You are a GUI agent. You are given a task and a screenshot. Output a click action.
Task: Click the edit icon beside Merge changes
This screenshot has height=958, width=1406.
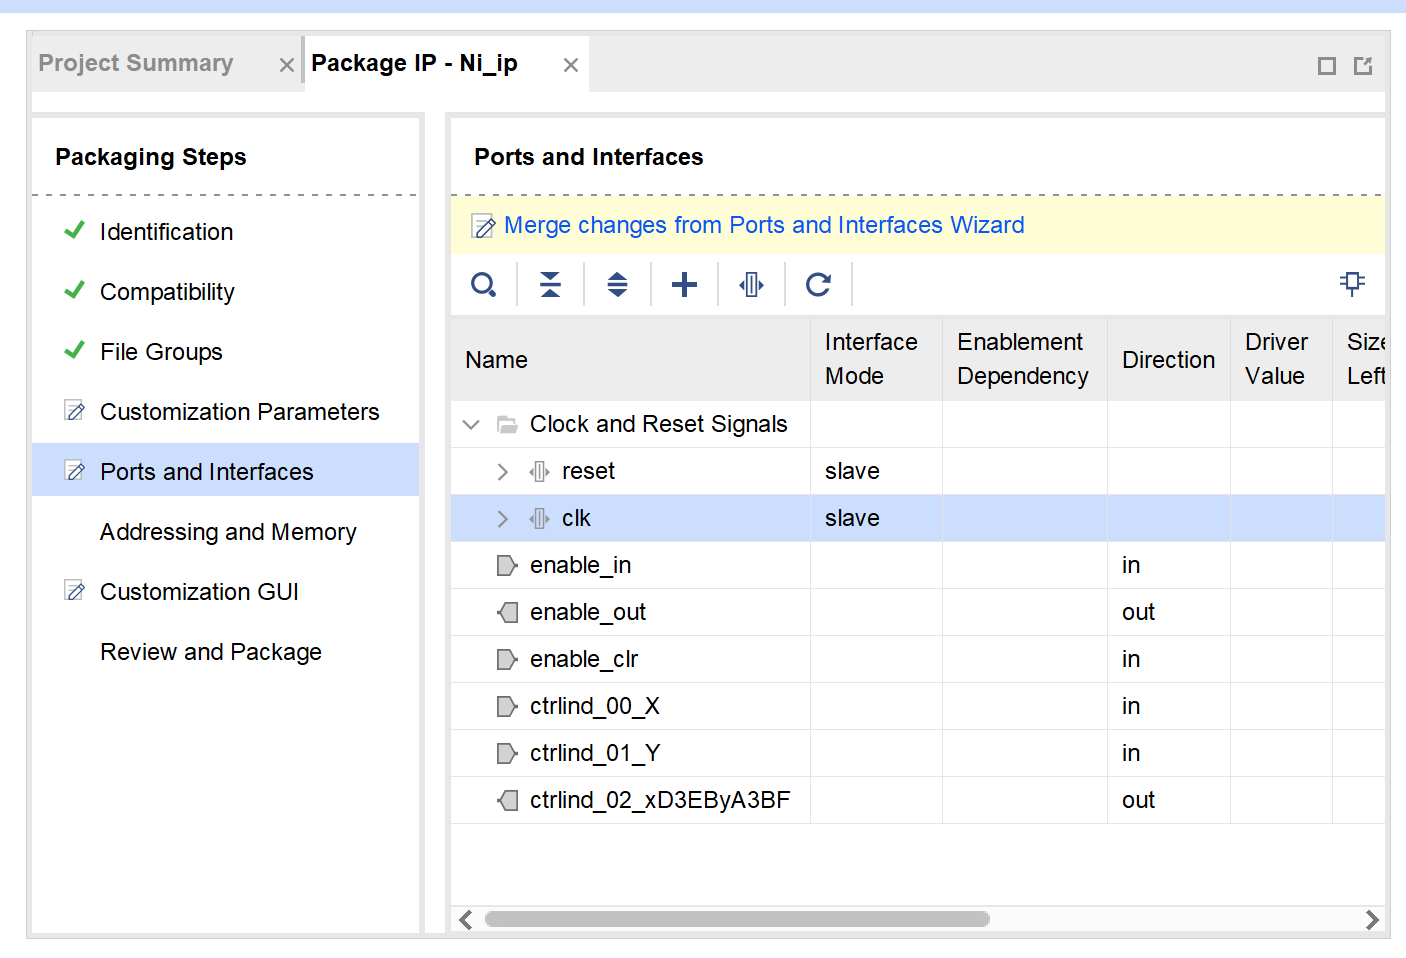[x=483, y=227]
